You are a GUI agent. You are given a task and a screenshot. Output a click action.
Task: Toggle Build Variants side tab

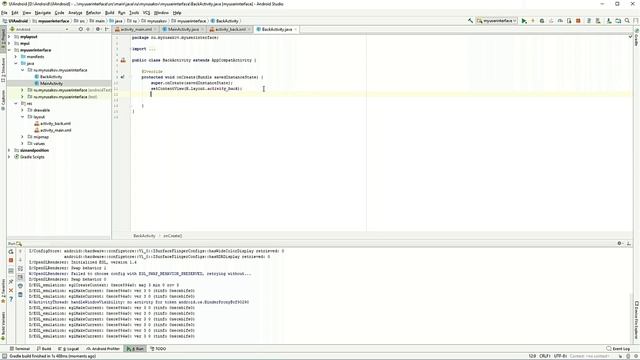(x=3, y=325)
